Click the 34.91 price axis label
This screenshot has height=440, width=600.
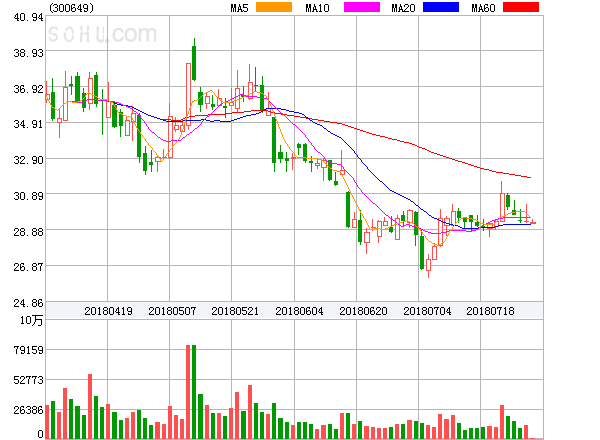(28, 124)
